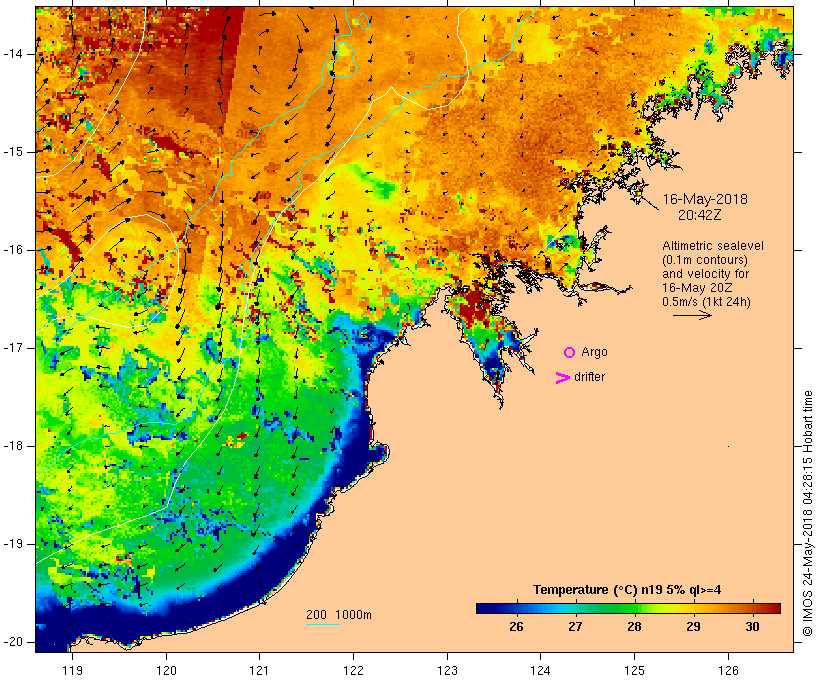This screenshot has width=820, height=680.
Task: Click the longitude axis label 126
Action: click(728, 670)
